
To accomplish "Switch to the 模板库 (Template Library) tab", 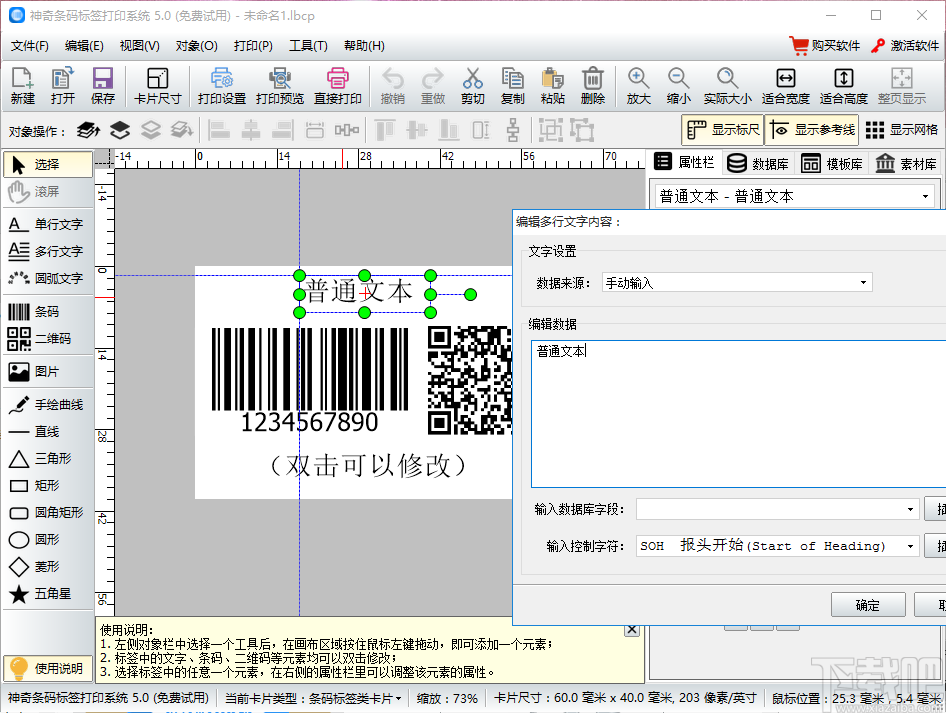I will [x=832, y=164].
